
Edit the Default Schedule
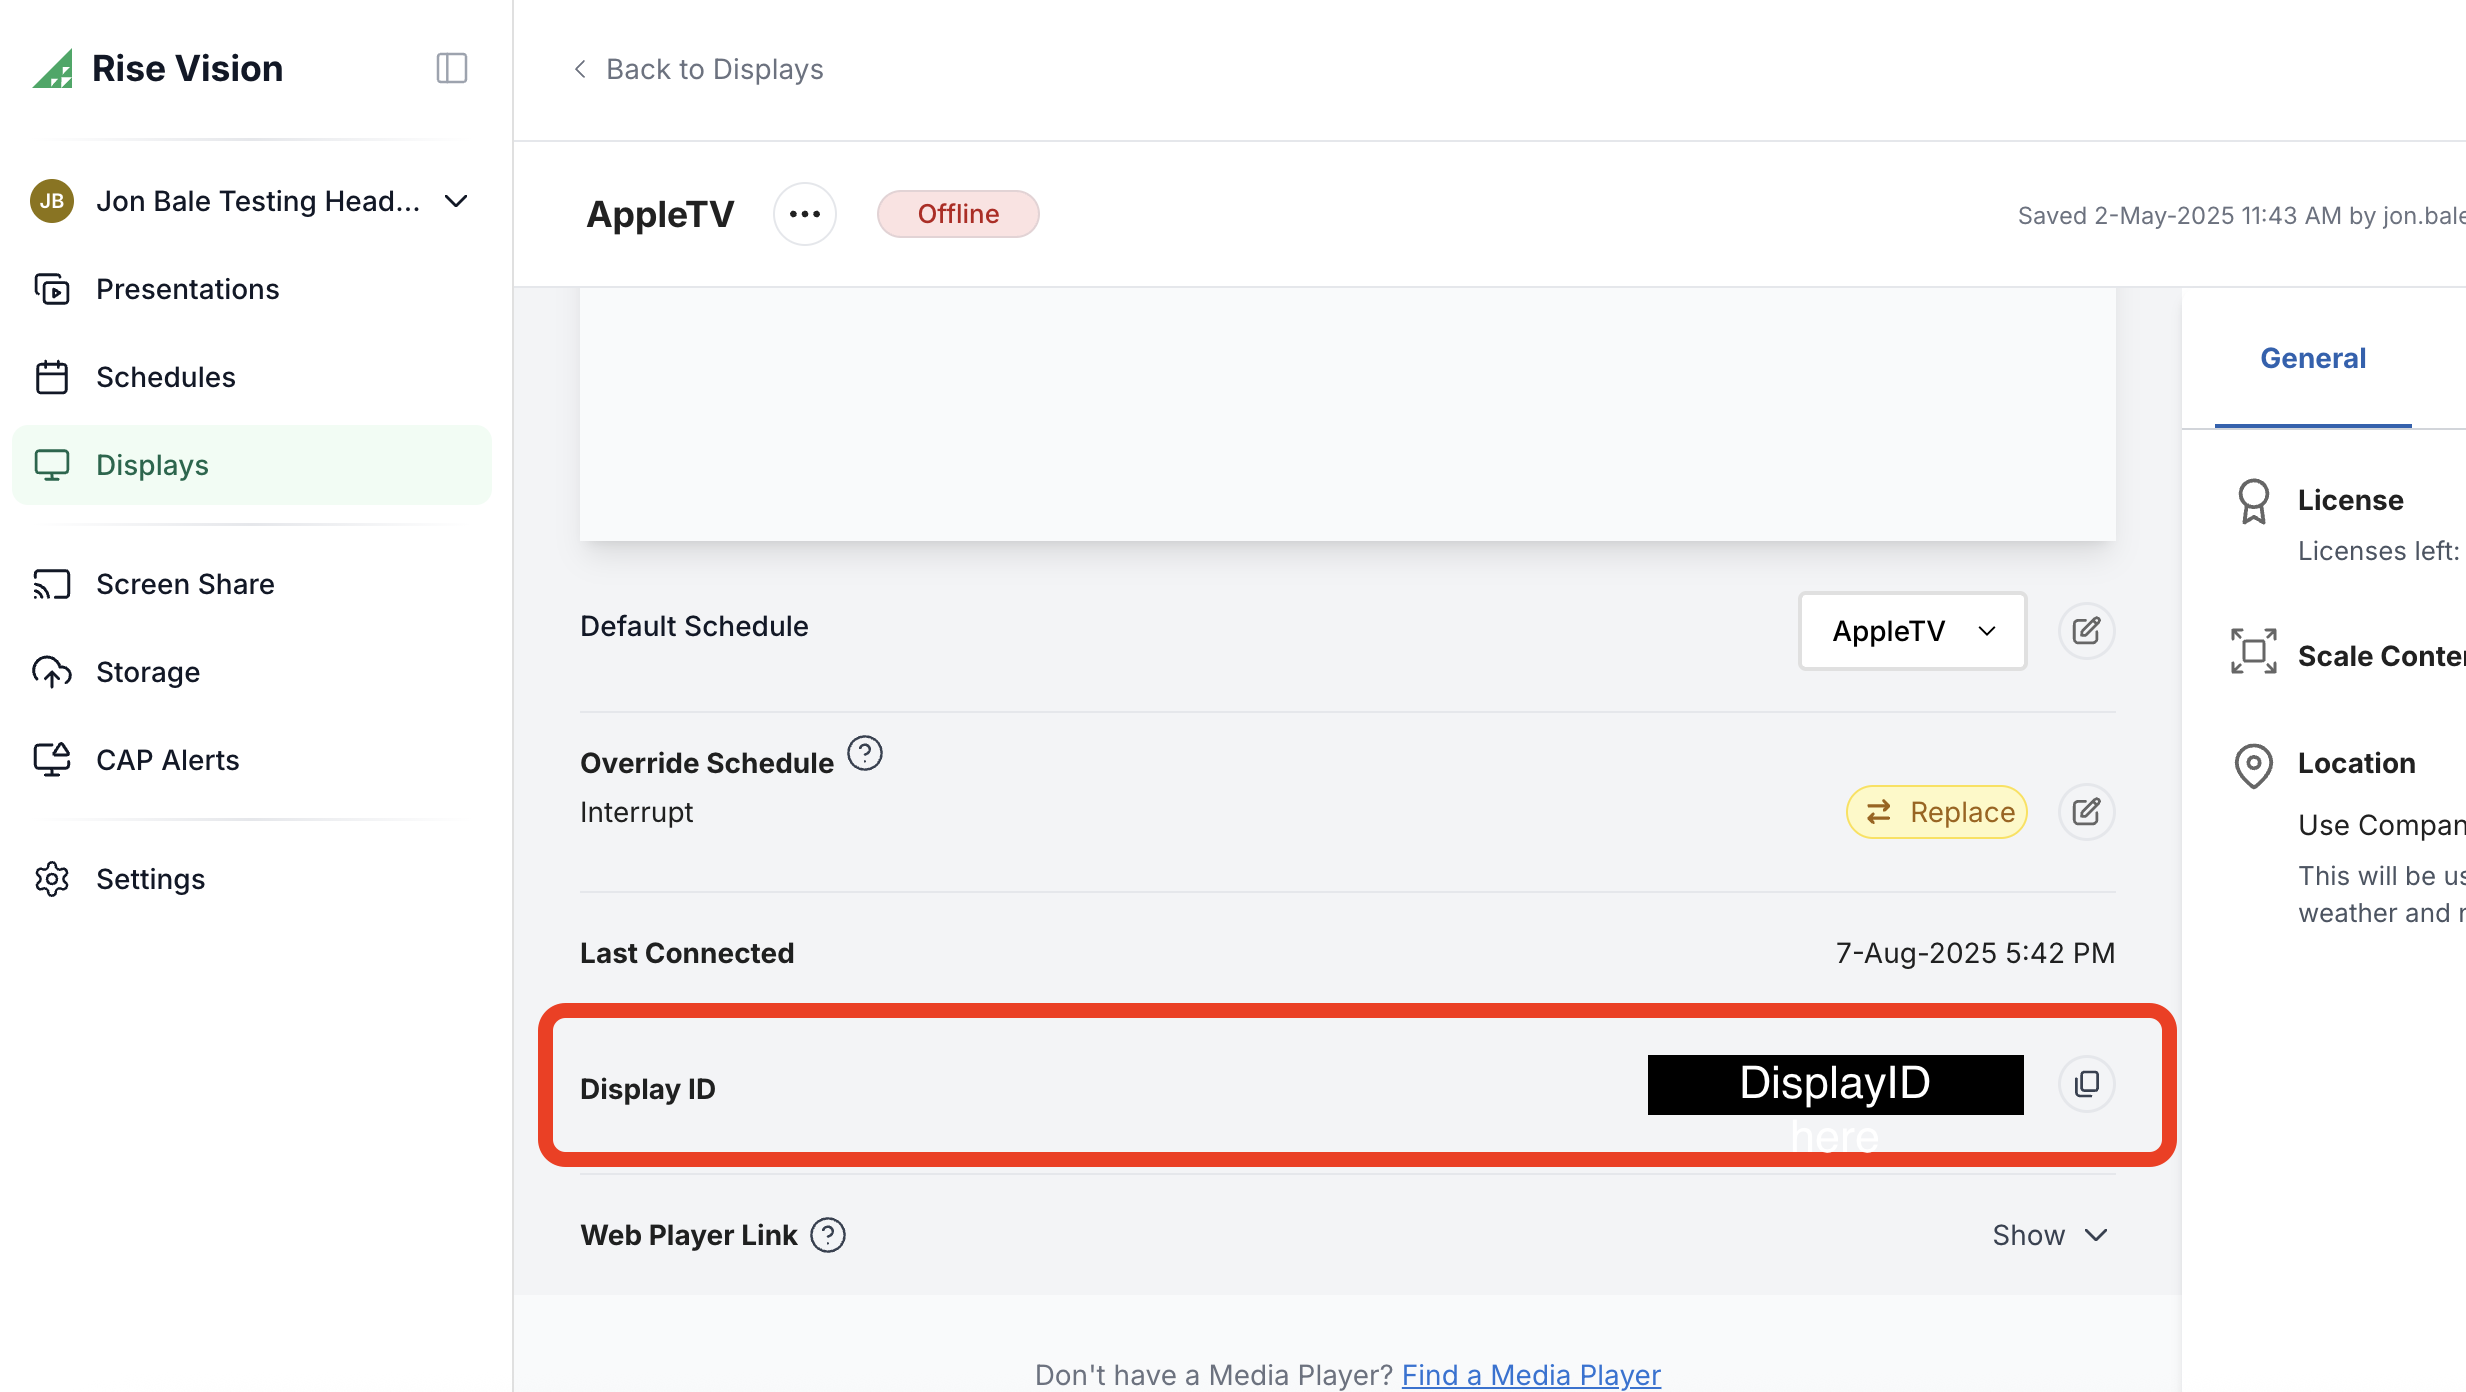(x=2086, y=631)
